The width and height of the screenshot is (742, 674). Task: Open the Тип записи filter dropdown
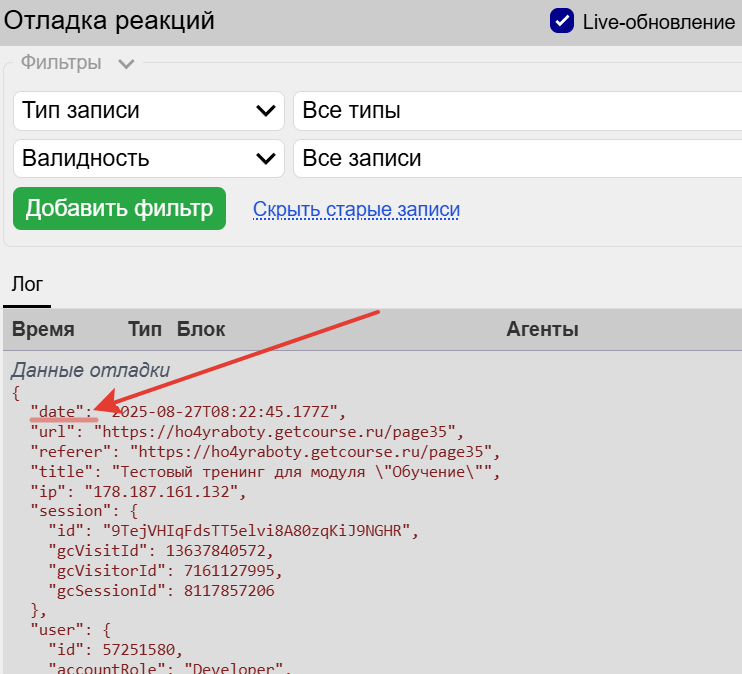[149, 111]
